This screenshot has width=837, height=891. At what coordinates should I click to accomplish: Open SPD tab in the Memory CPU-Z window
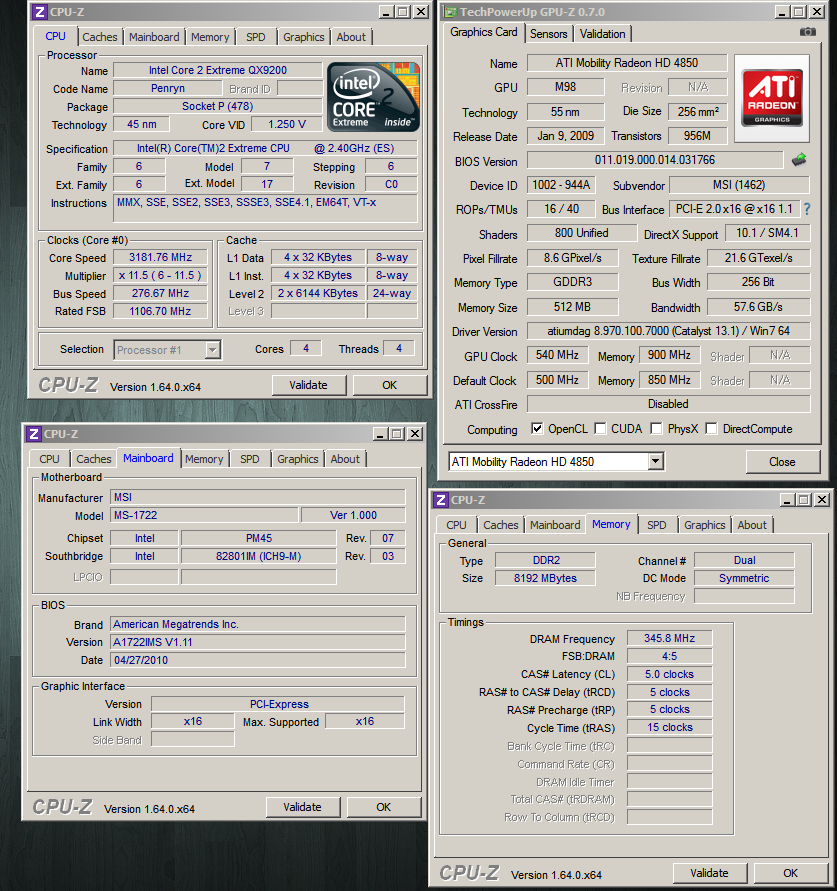pos(656,525)
